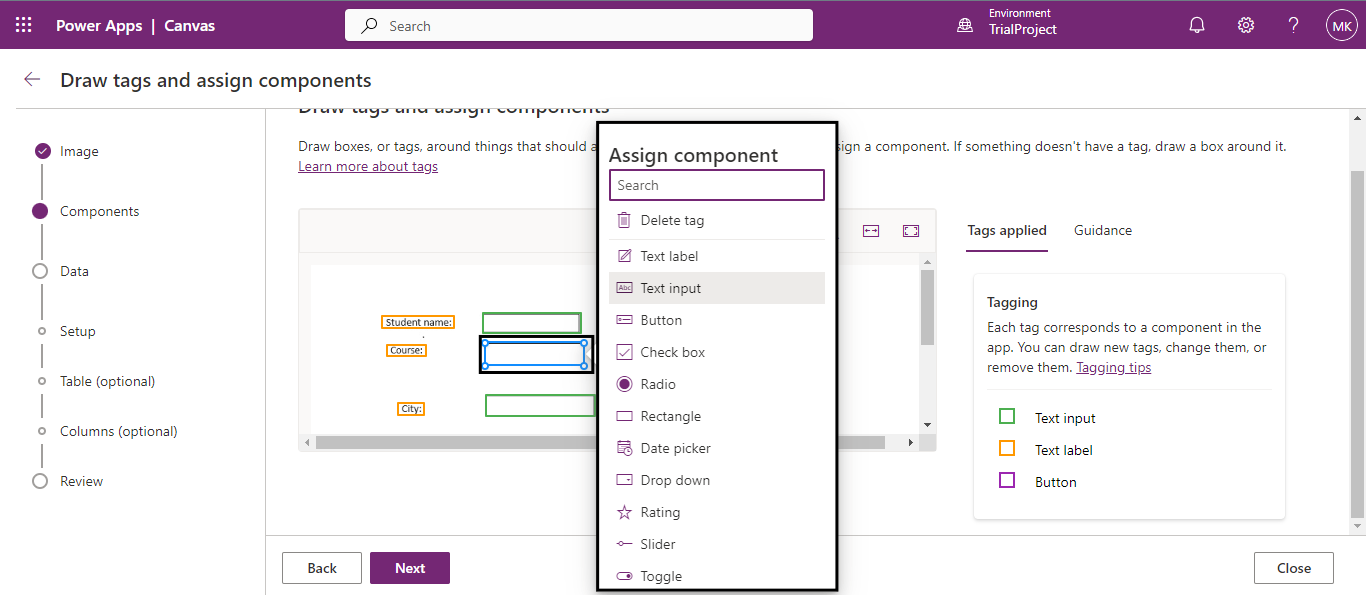The height and width of the screenshot is (595, 1366).
Task: Select Toggle component option
Action: point(661,576)
